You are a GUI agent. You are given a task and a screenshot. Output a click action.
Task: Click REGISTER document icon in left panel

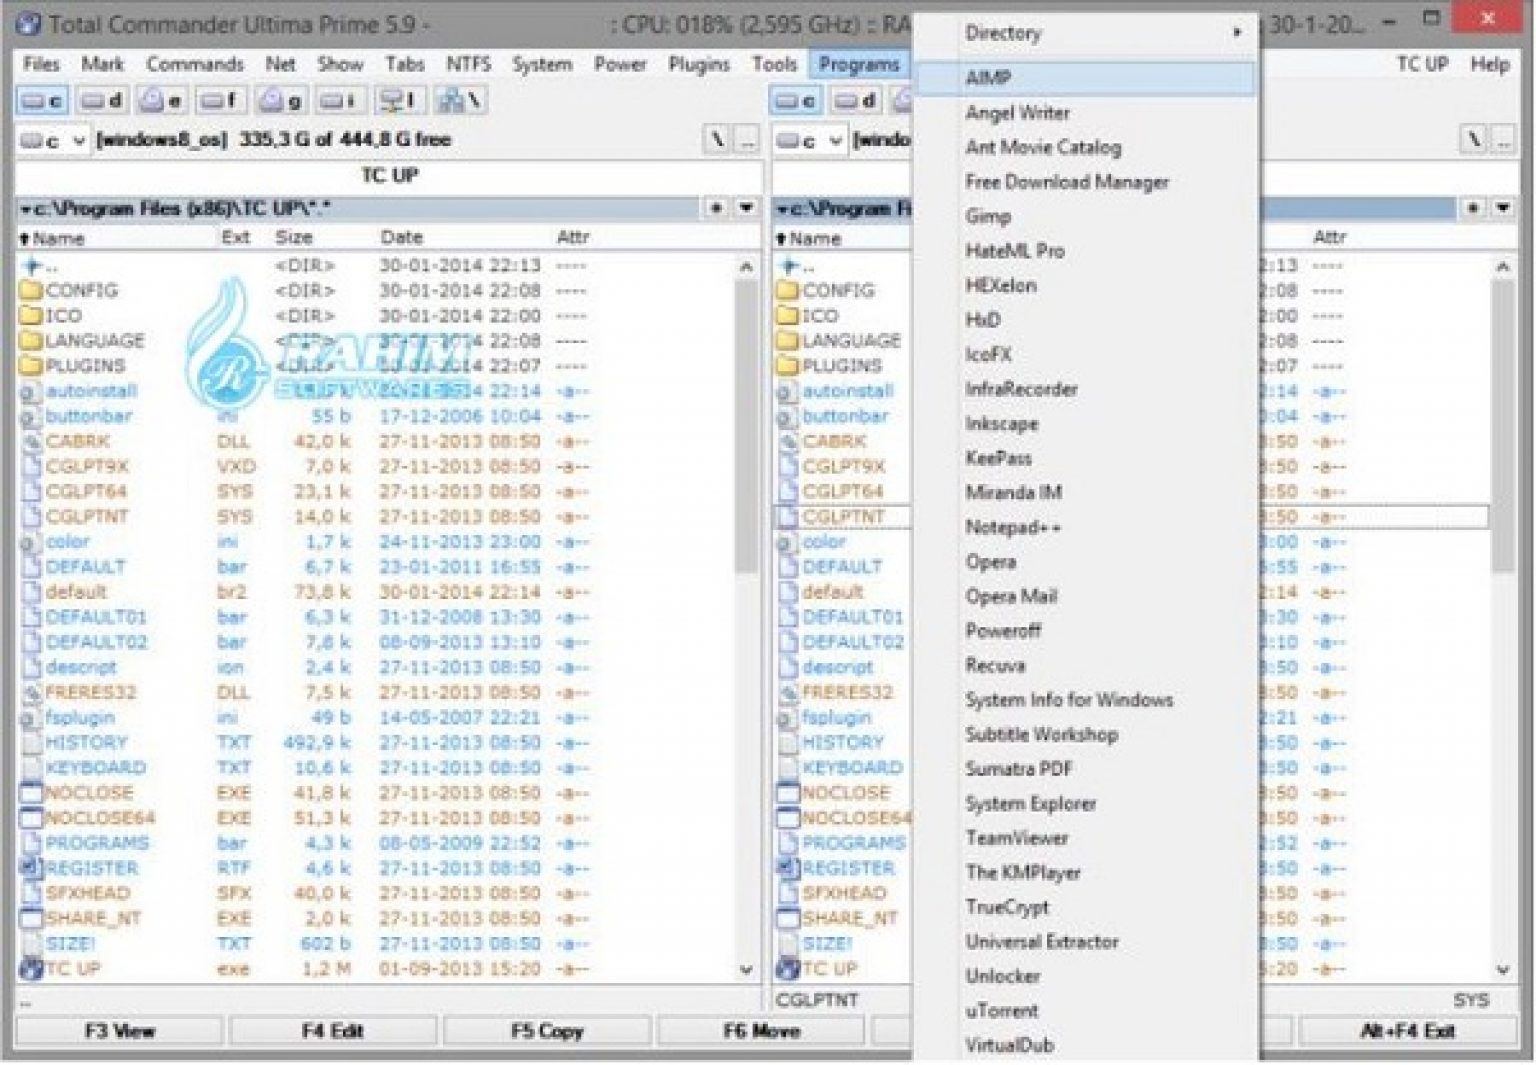point(31,868)
